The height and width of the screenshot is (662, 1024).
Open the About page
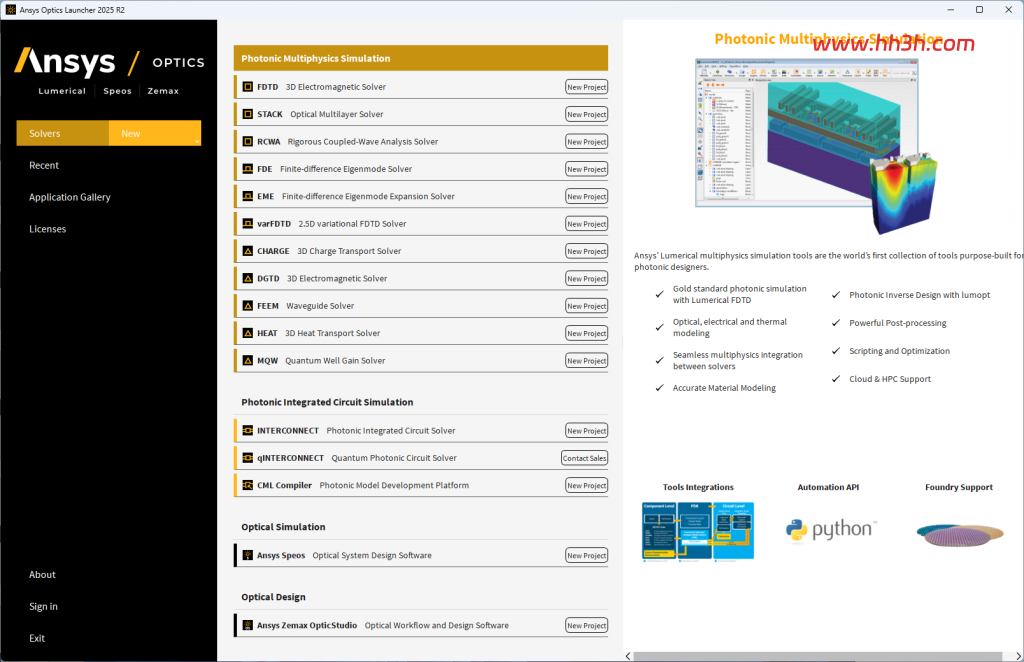42,575
